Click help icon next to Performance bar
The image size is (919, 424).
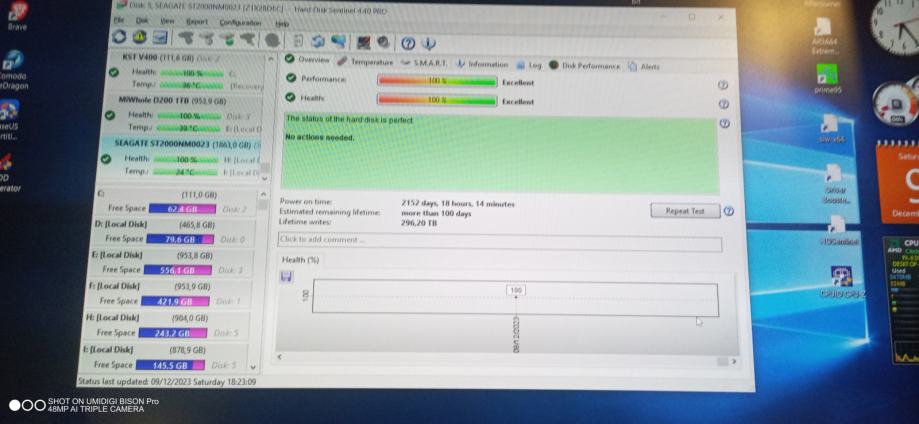click(x=723, y=85)
